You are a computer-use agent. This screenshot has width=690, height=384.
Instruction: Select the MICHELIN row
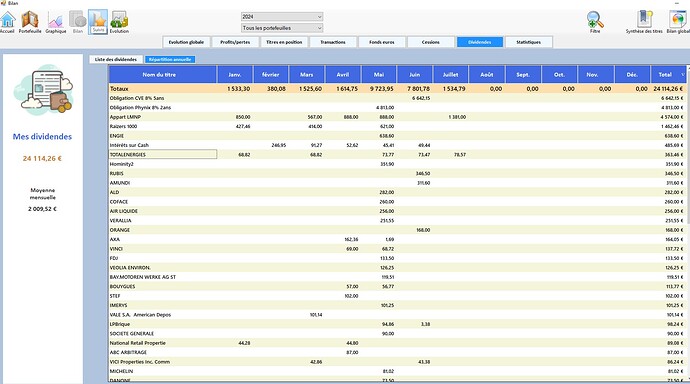pyautogui.click(x=397, y=371)
